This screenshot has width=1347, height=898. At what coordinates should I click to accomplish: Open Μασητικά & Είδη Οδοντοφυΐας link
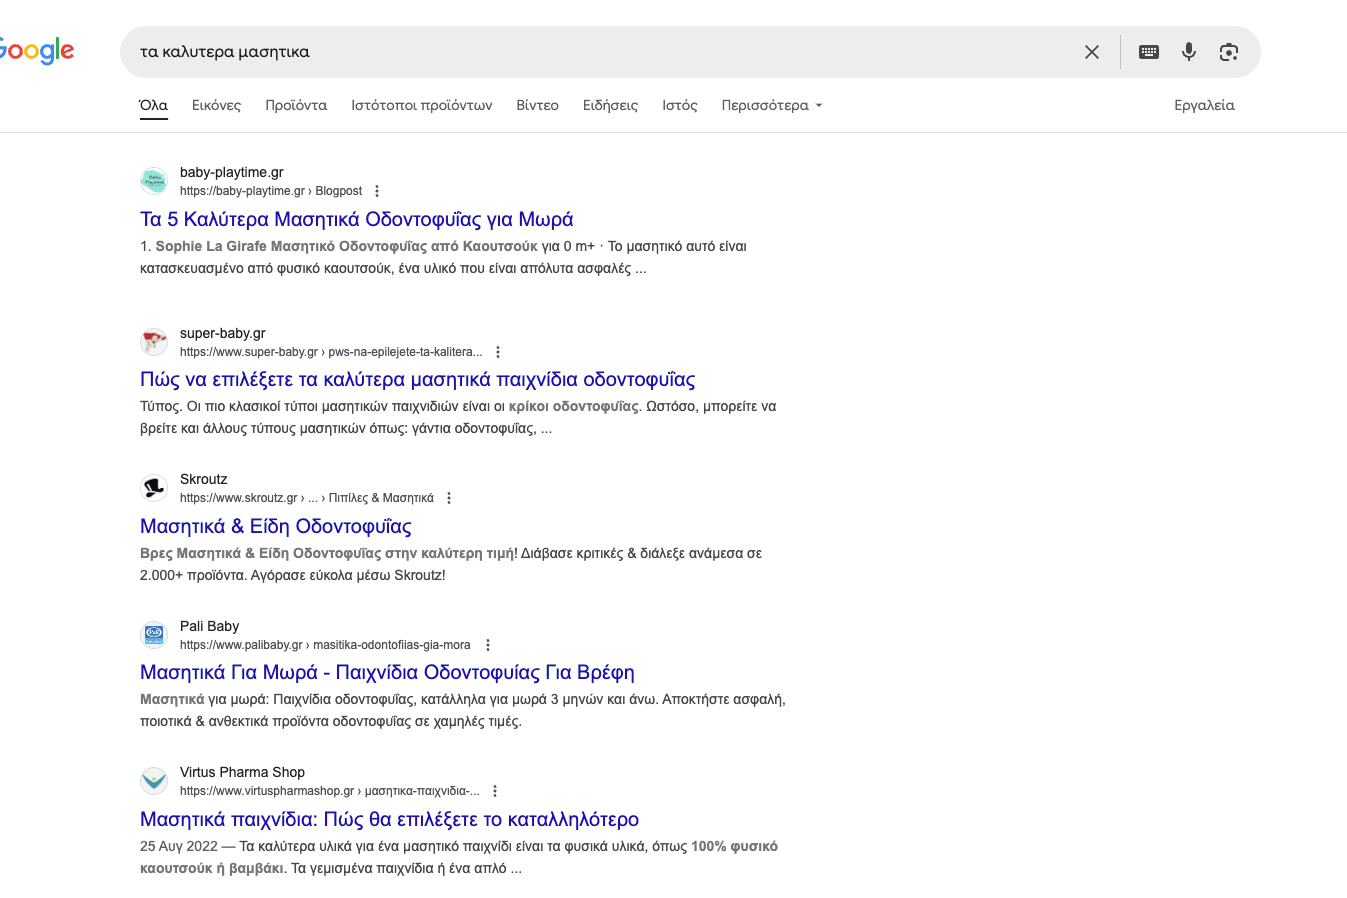[x=276, y=526]
